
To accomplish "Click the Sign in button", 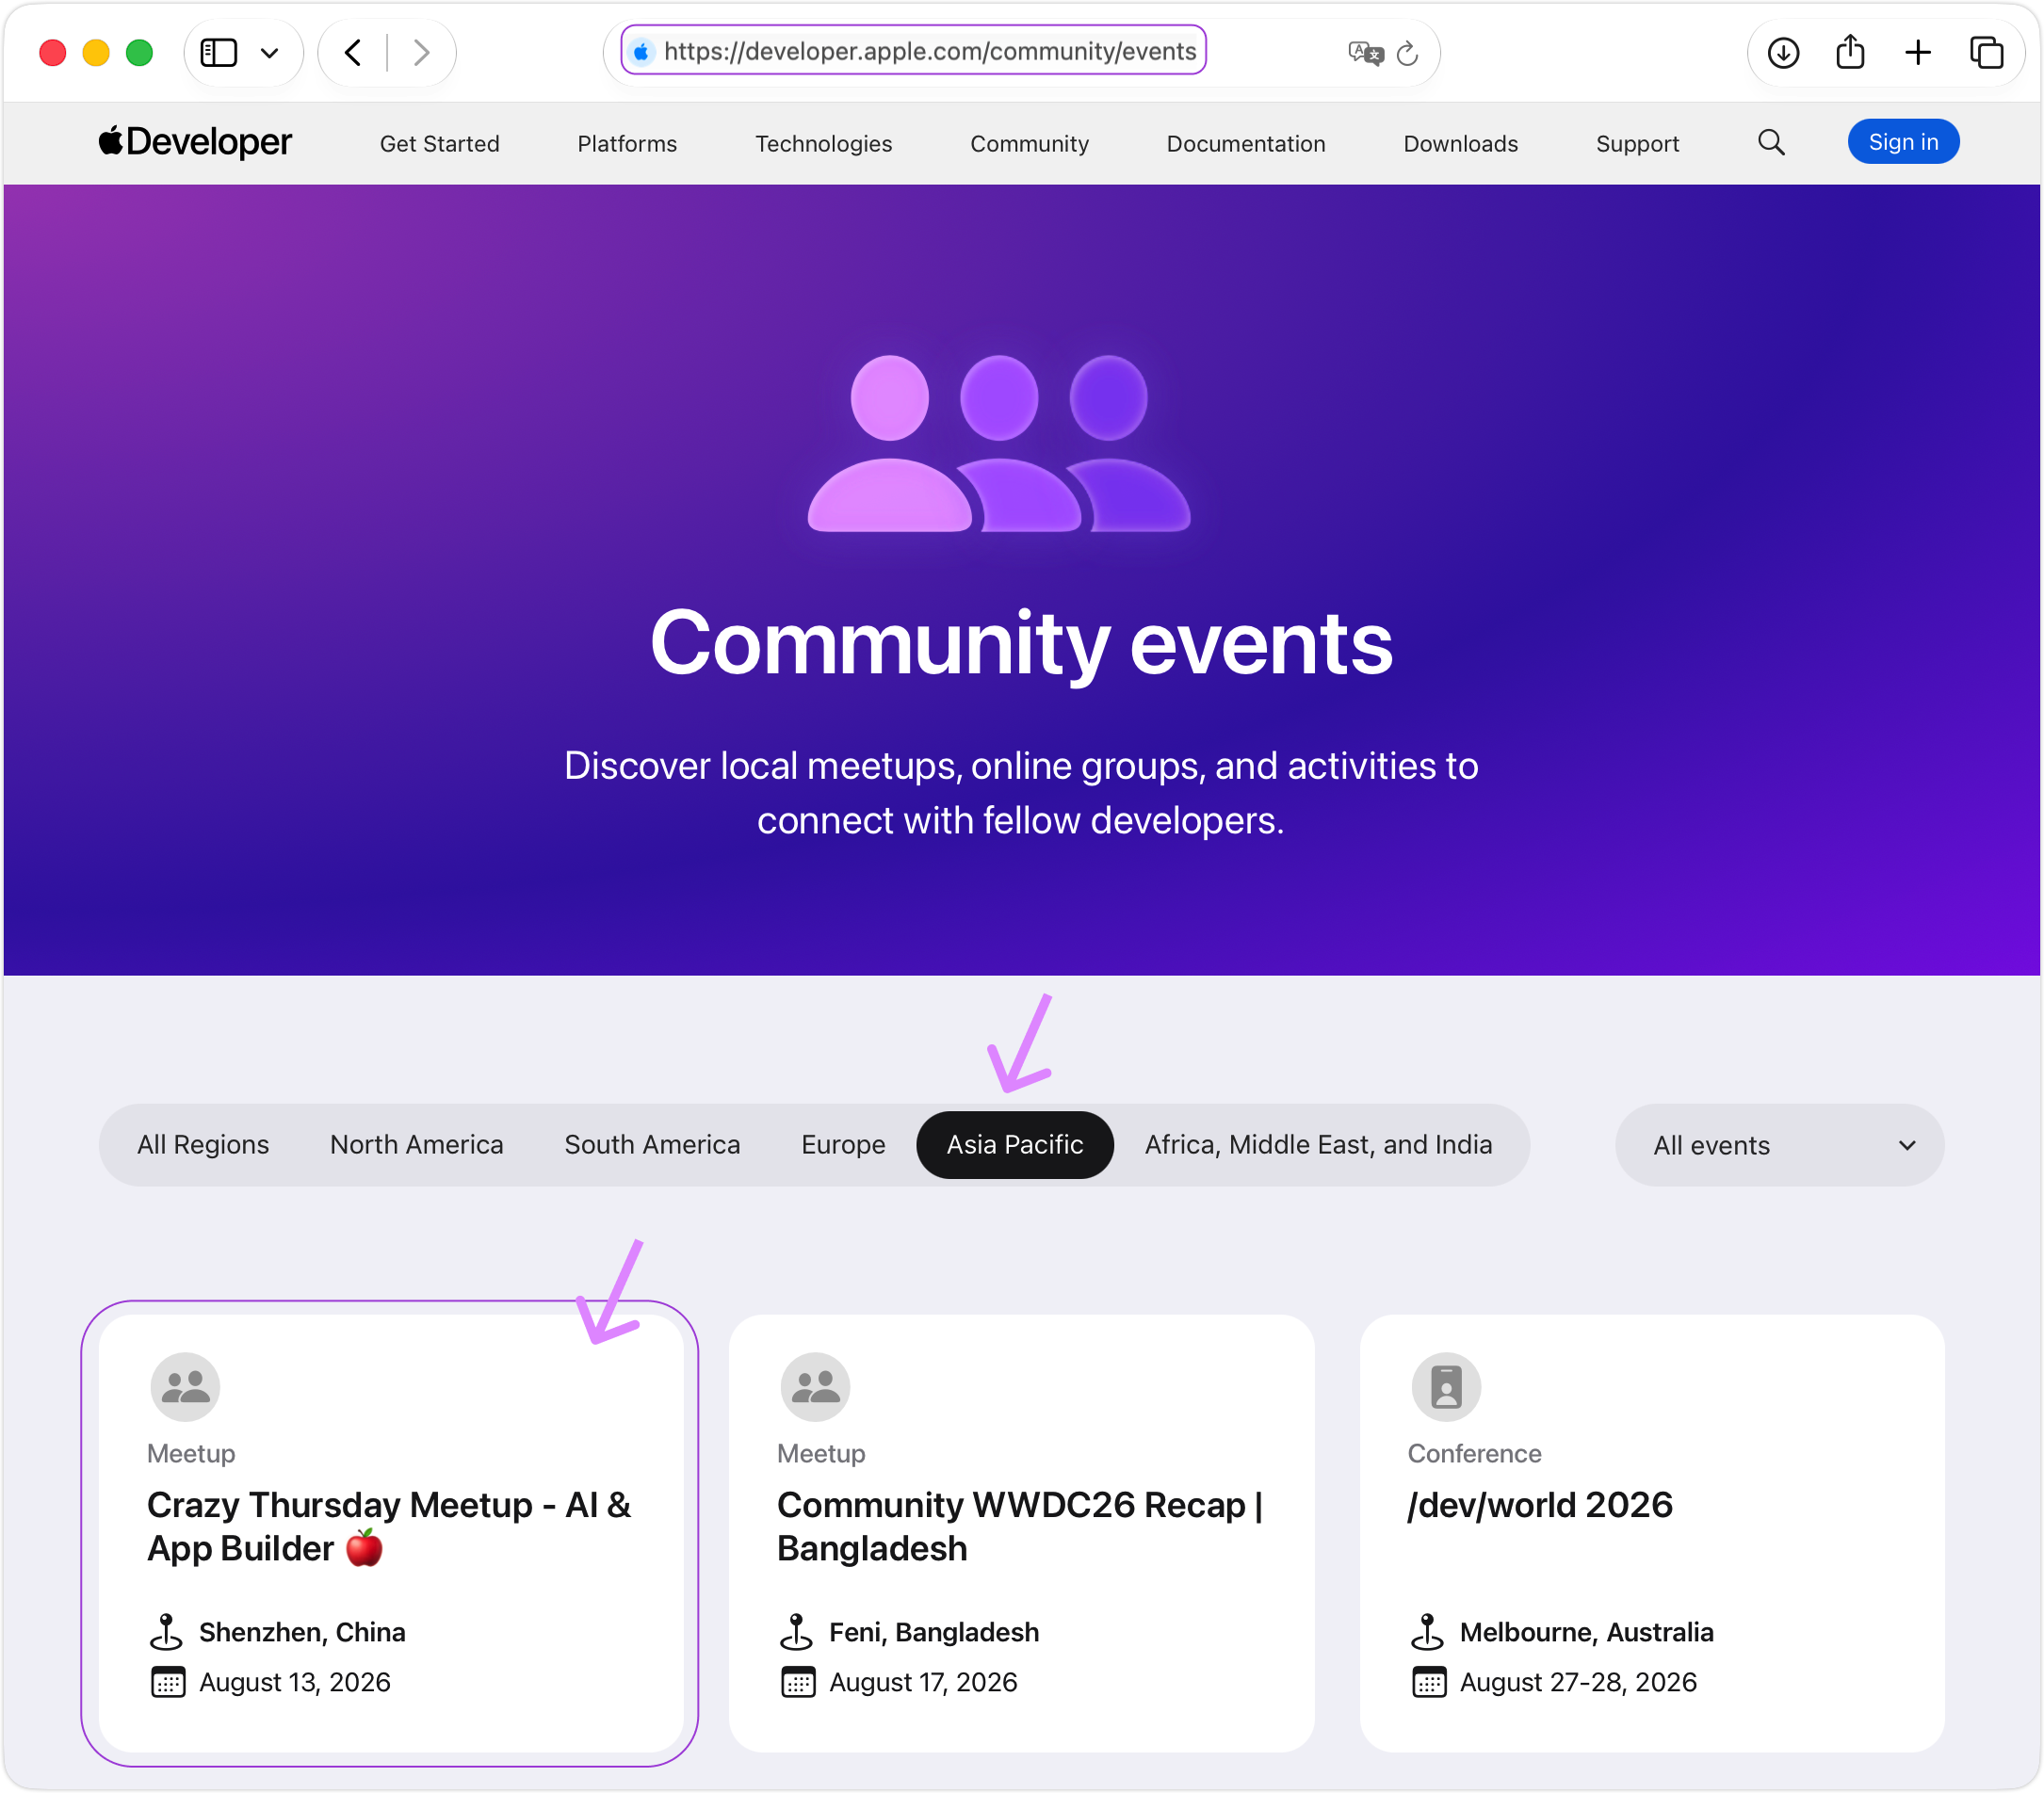I will pos(1903,142).
